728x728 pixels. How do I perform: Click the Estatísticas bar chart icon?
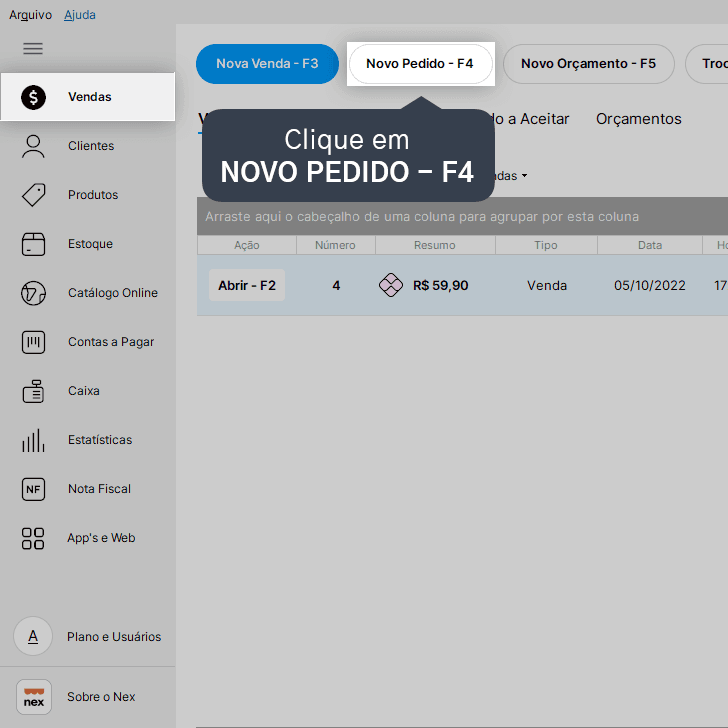tap(33, 440)
